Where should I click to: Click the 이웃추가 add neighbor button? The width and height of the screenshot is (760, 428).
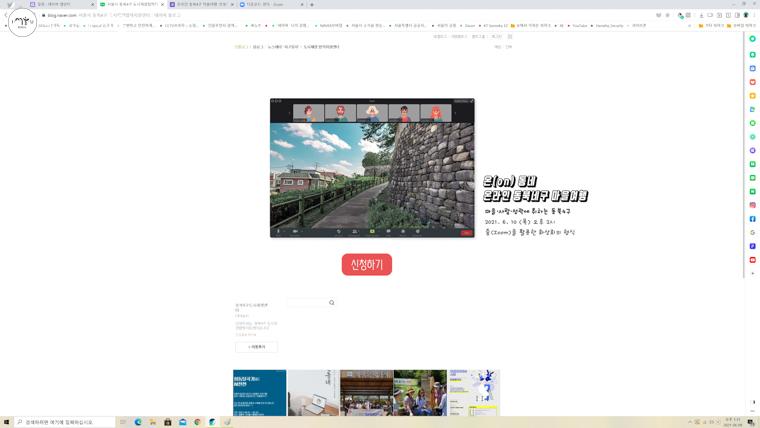tap(256, 347)
